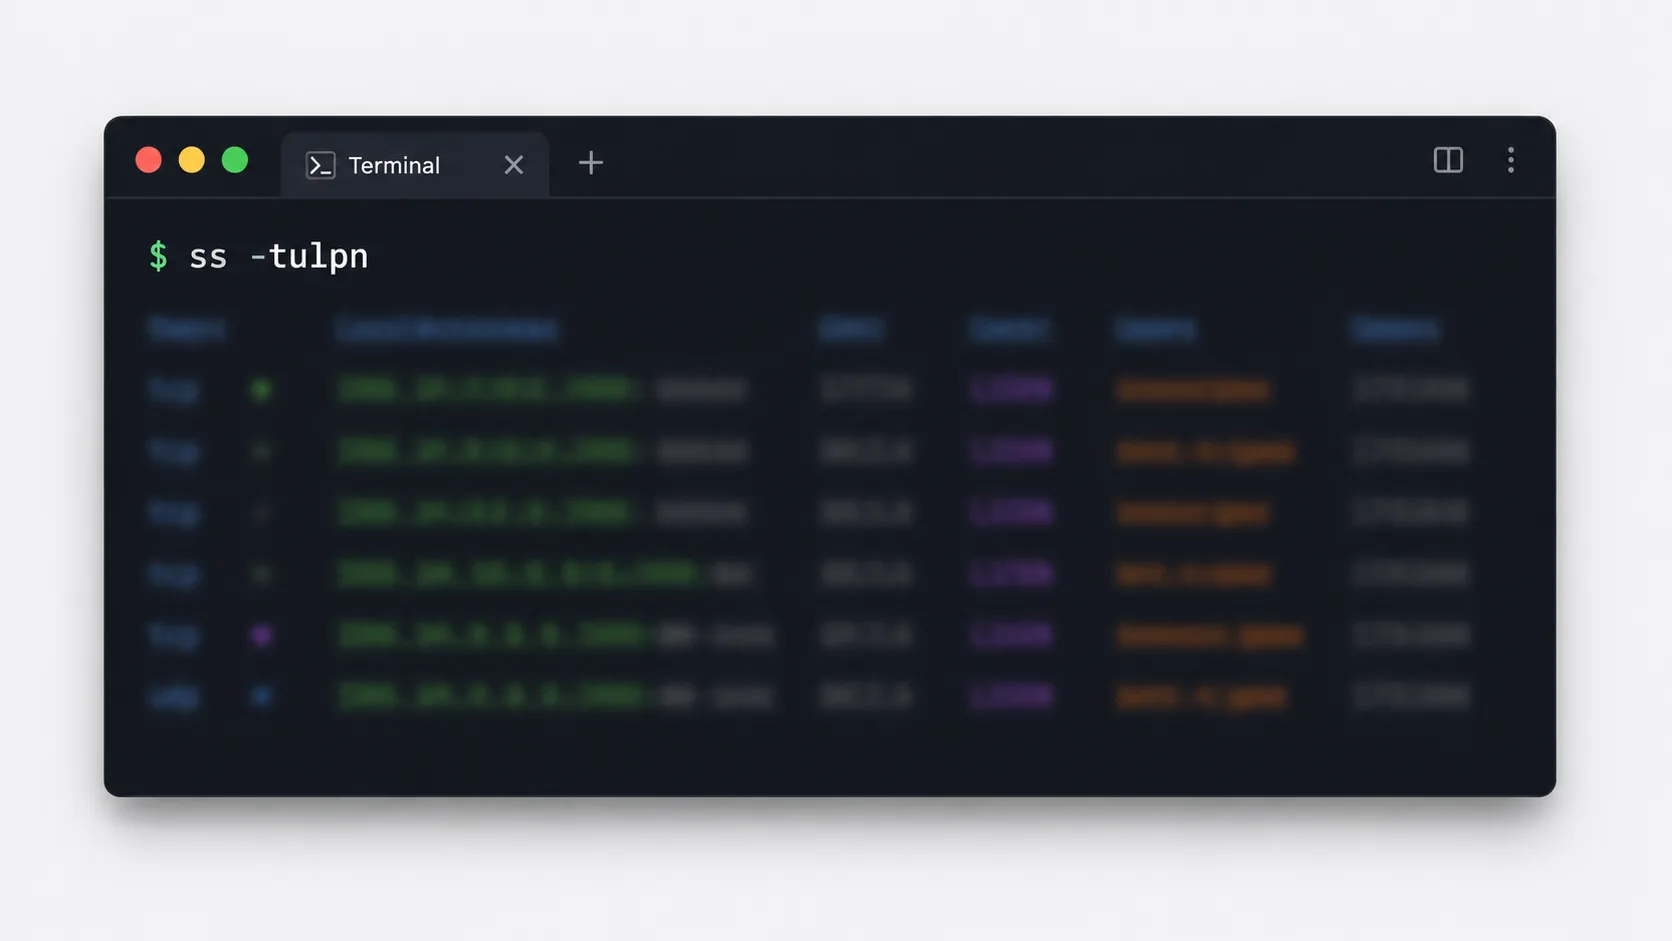Click the terminal prompt icon in tab
The image size is (1672, 941).
click(x=320, y=165)
